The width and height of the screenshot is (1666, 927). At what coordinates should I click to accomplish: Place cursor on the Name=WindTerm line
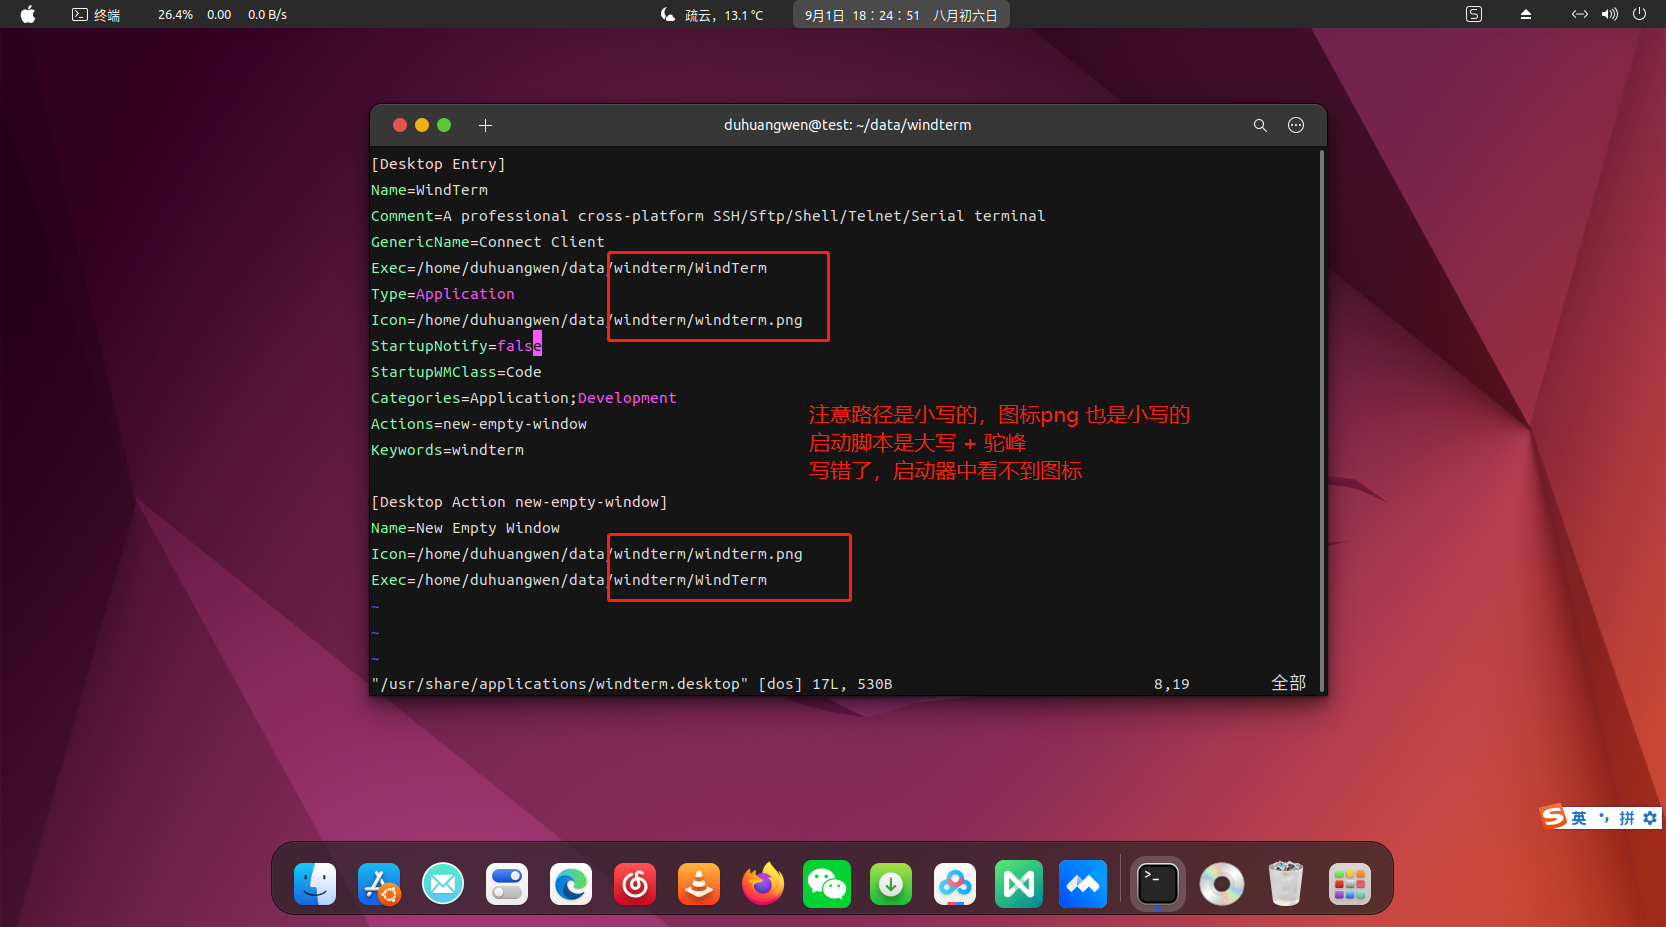tap(429, 190)
